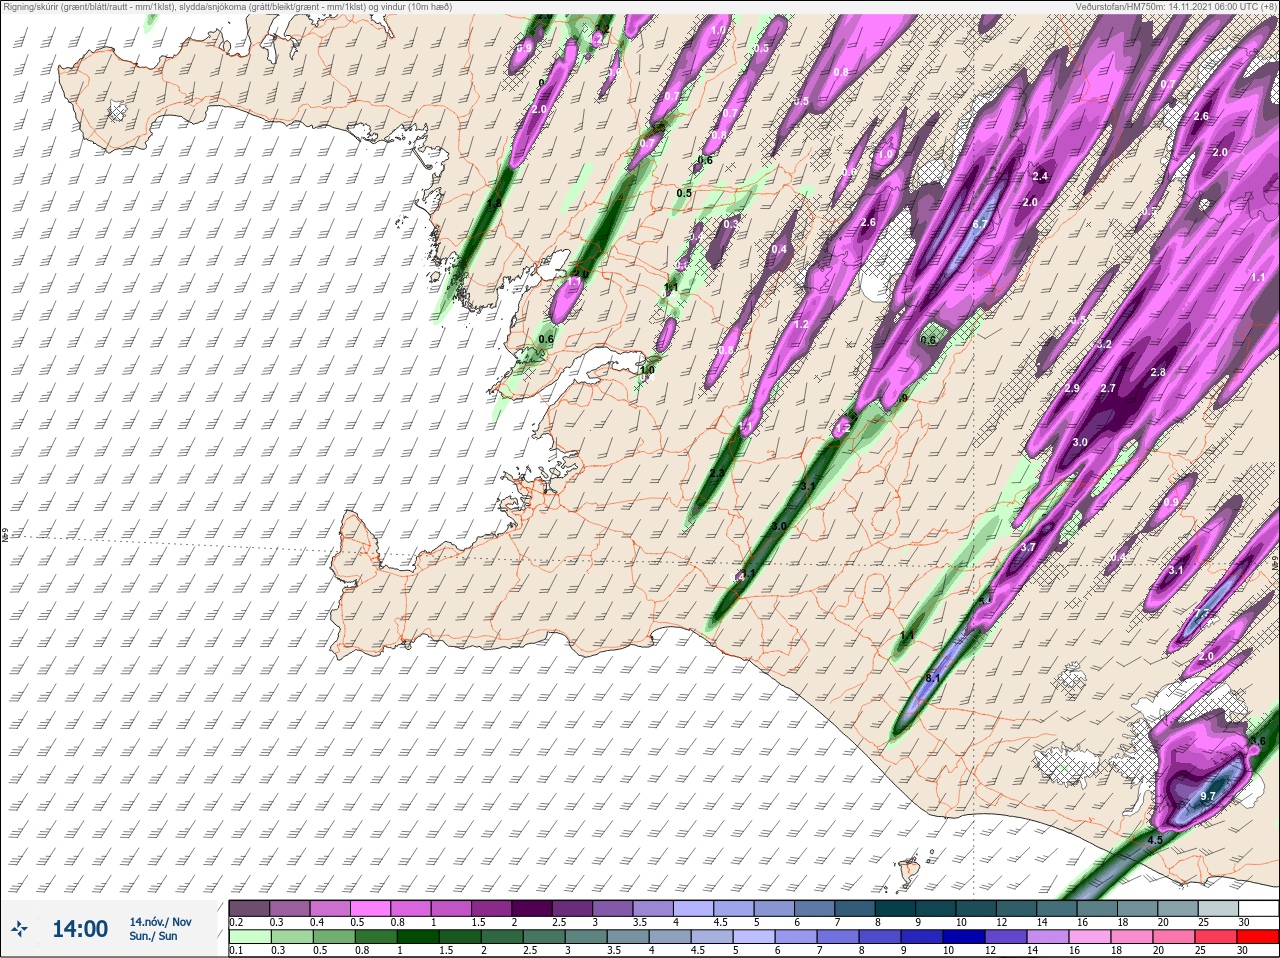Click the Sun./ Sun weekday label
1280x958 pixels.
click(x=153, y=936)
